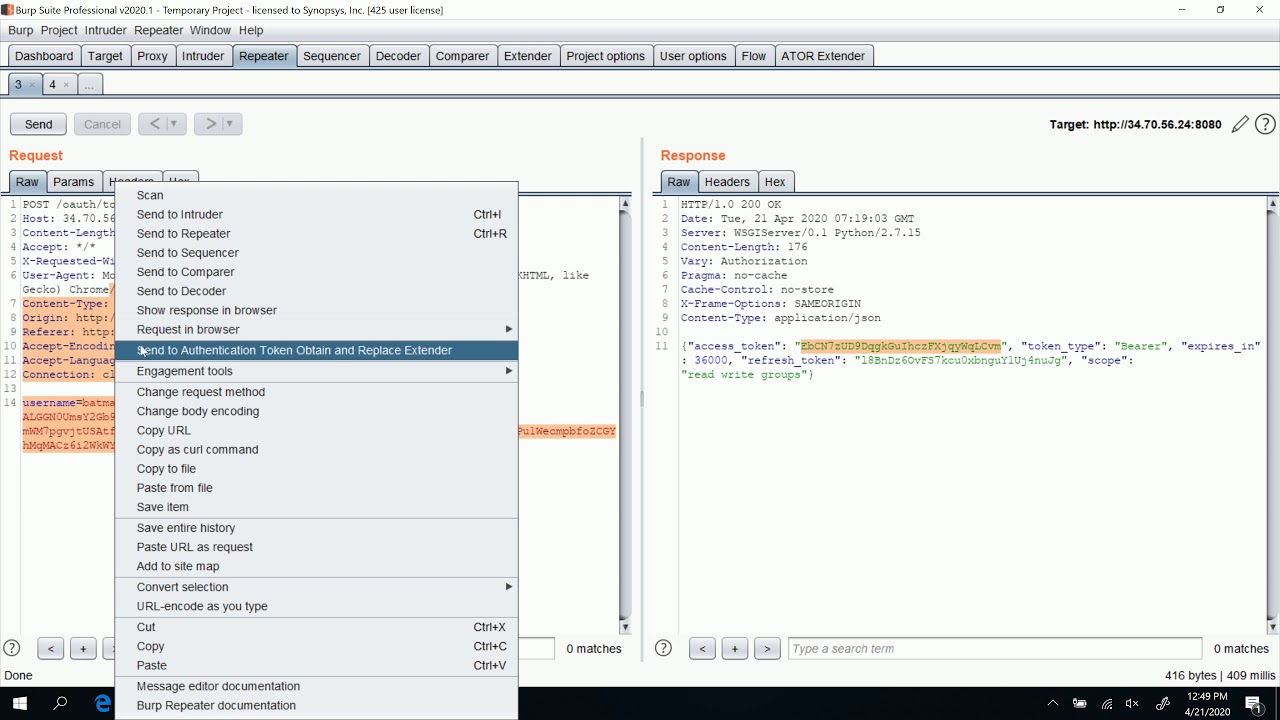Screen dimensions: 1280x720
Task: Click the Send button
Action: (38, 124)
